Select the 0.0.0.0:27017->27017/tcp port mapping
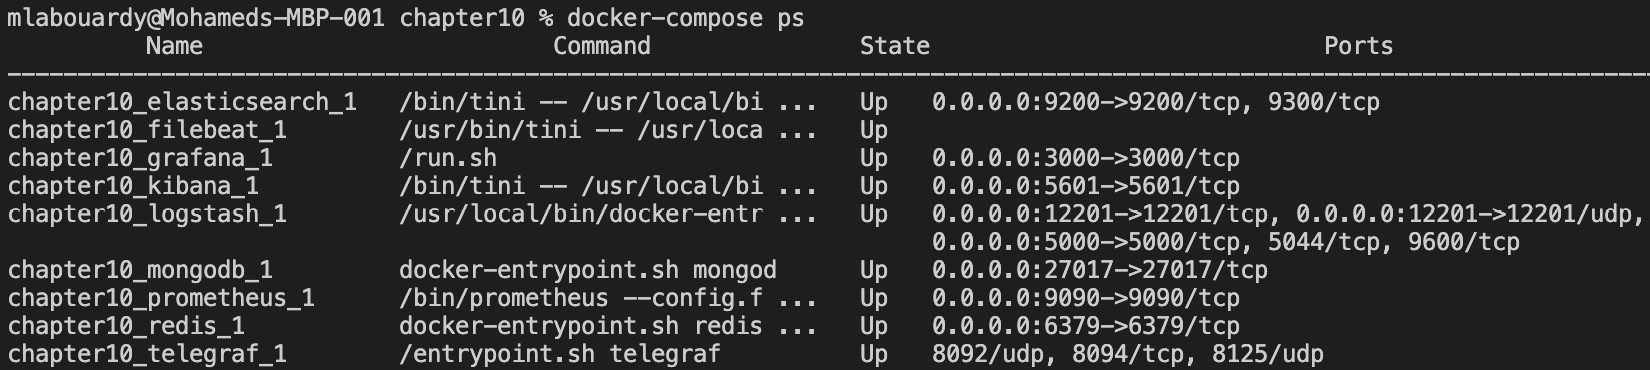 [1100, 270]
